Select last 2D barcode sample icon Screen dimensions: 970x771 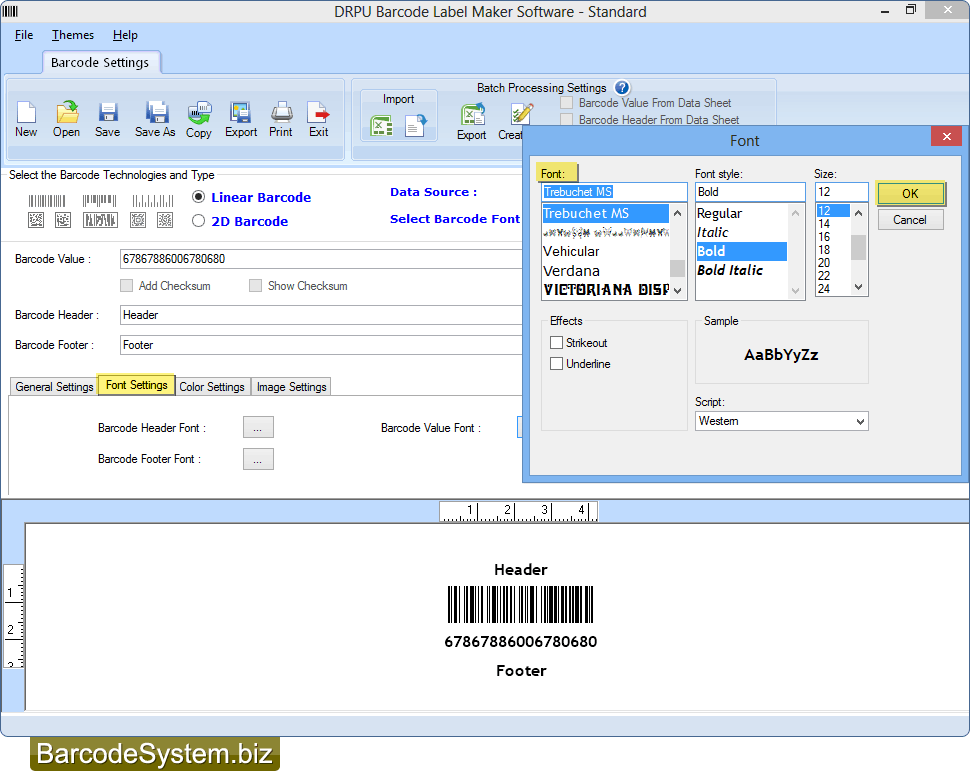click(165, 220)
